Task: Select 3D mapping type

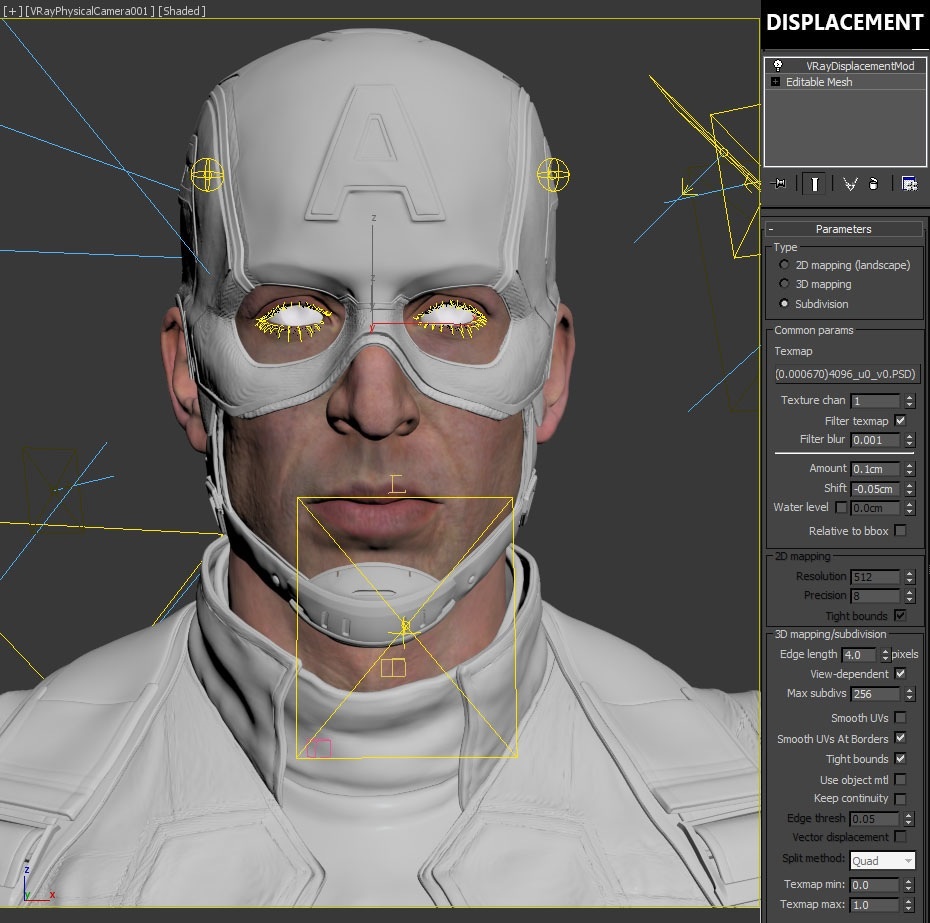Action: click(784, 284)
